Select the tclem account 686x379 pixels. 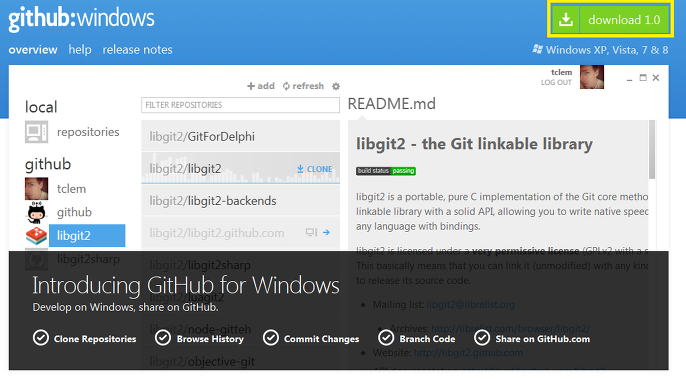tap(71, 189)
